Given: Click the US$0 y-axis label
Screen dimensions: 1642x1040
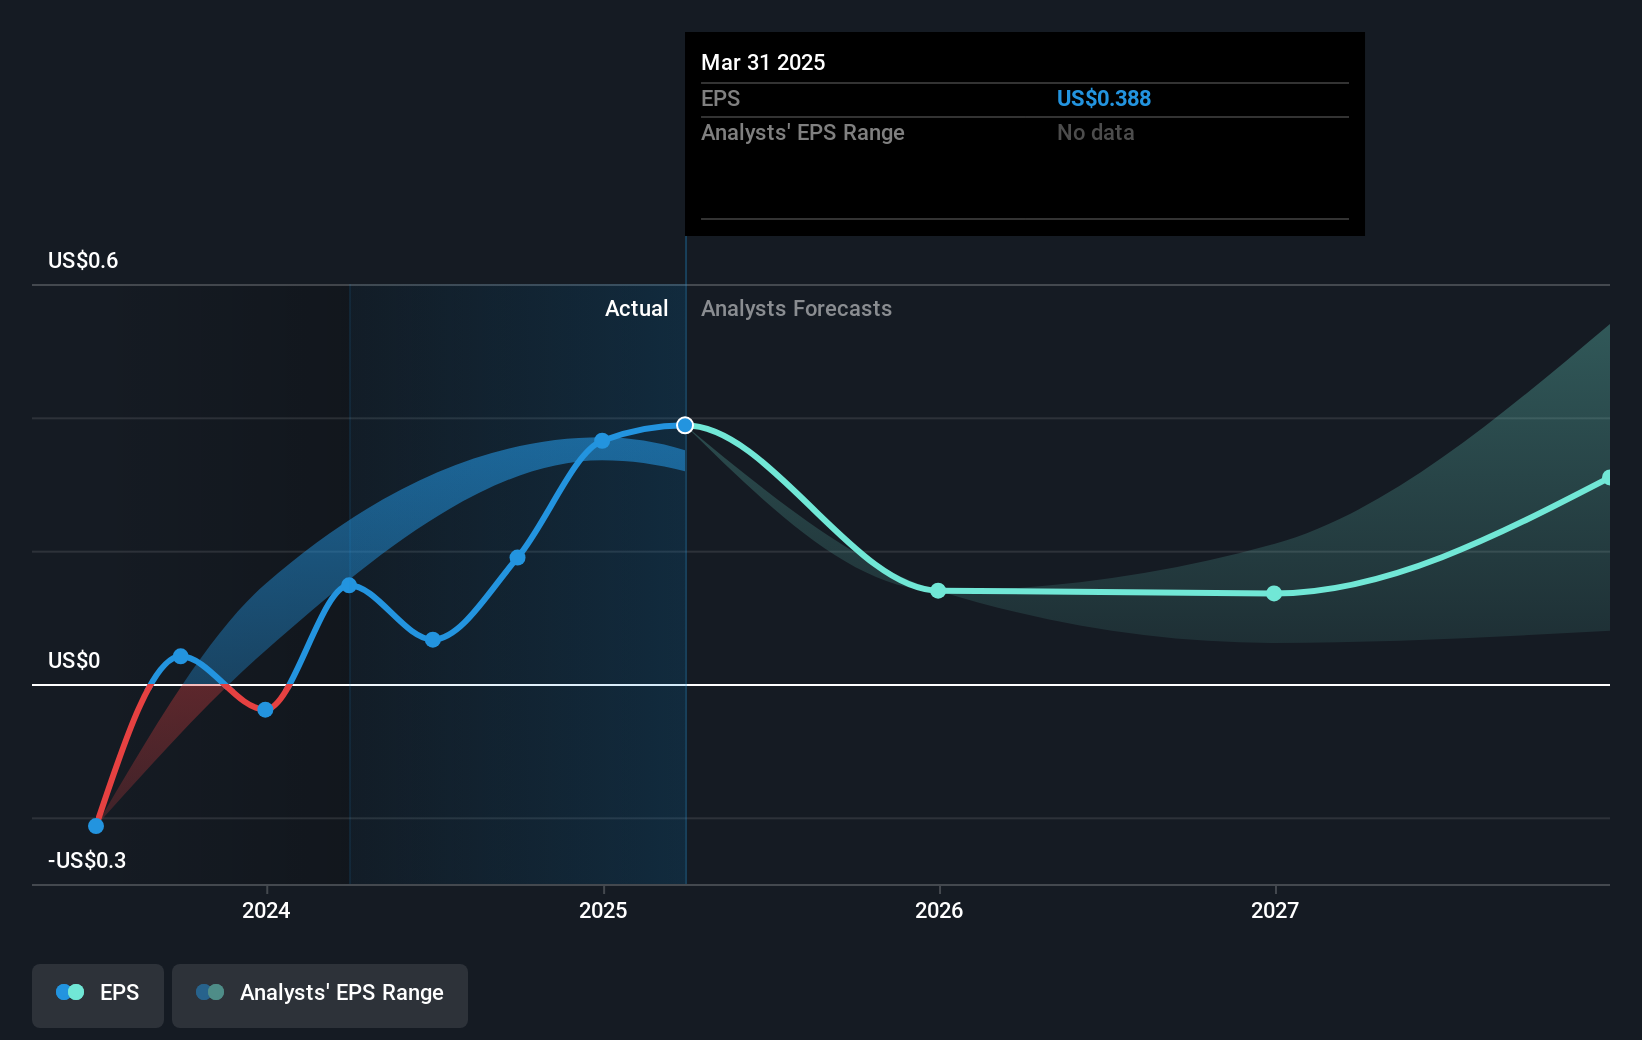Looking at the screenshot, I should (74, 660).
